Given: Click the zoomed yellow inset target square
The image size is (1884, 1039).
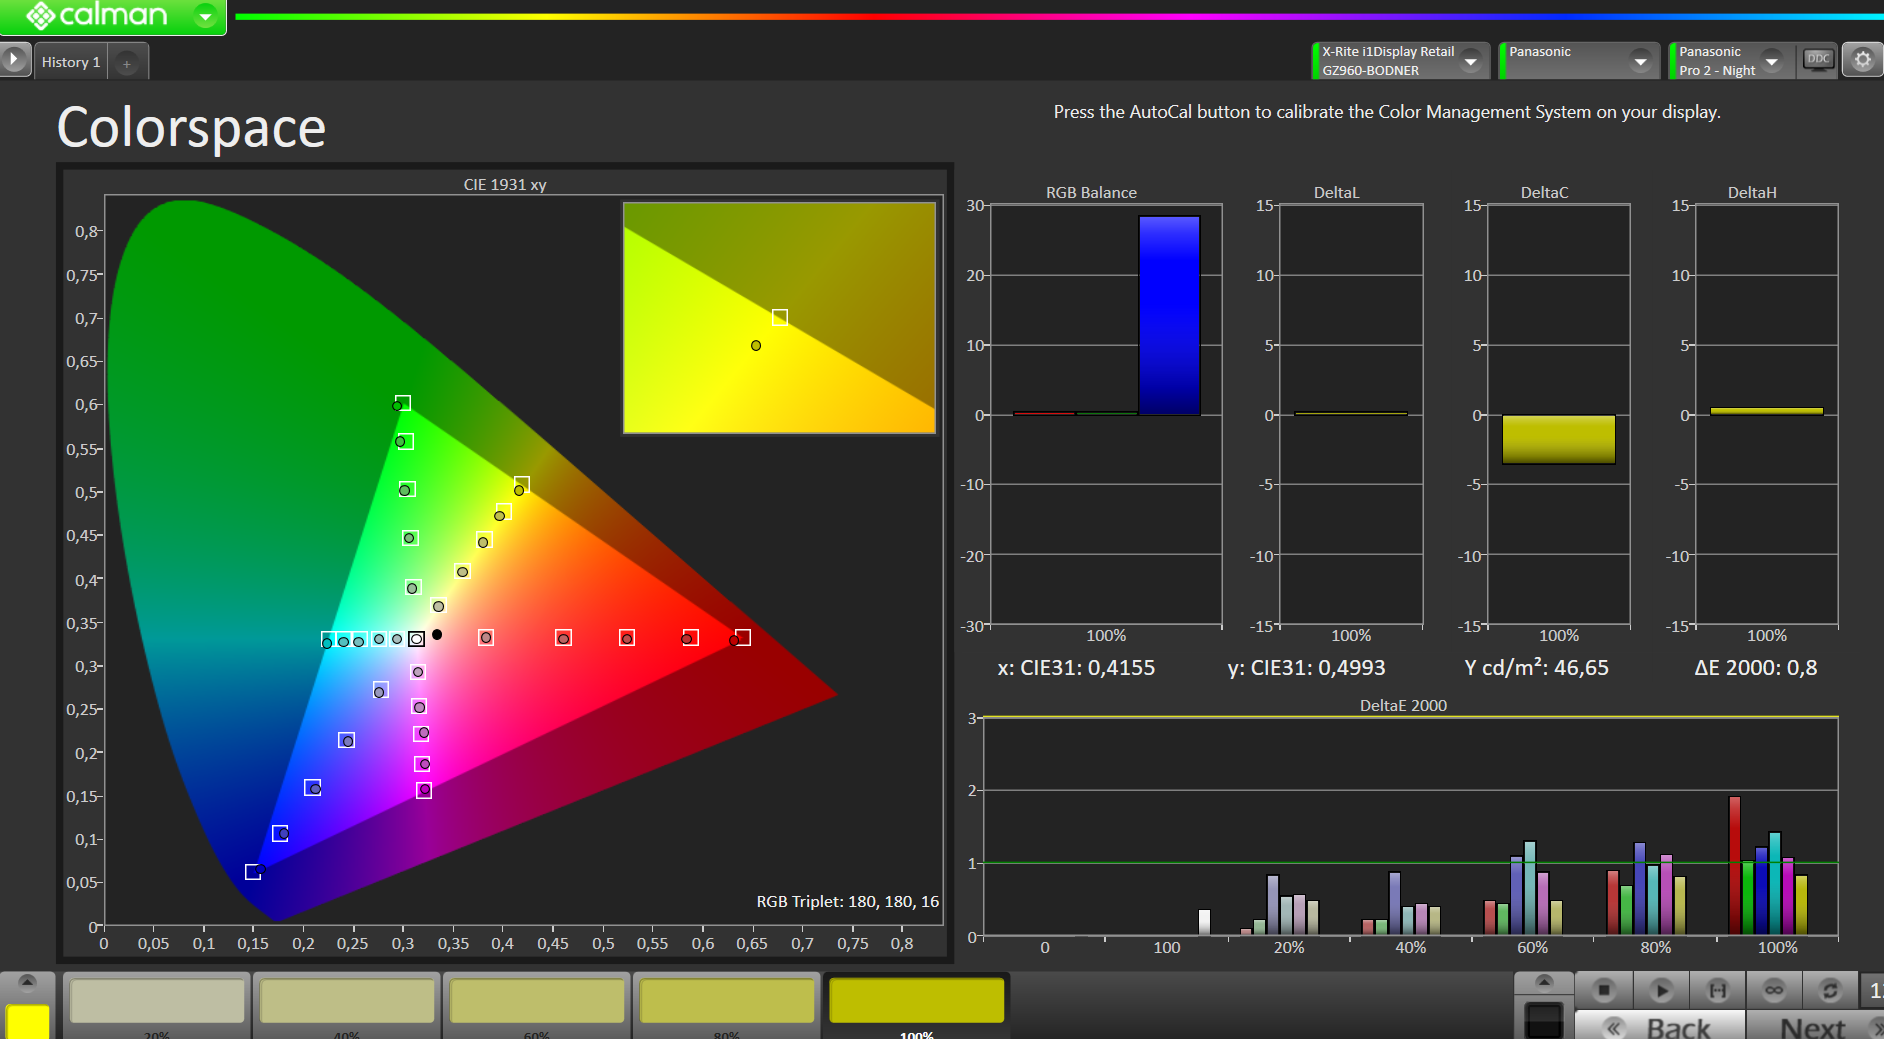Looking at the screenshot, I should 780,317.
